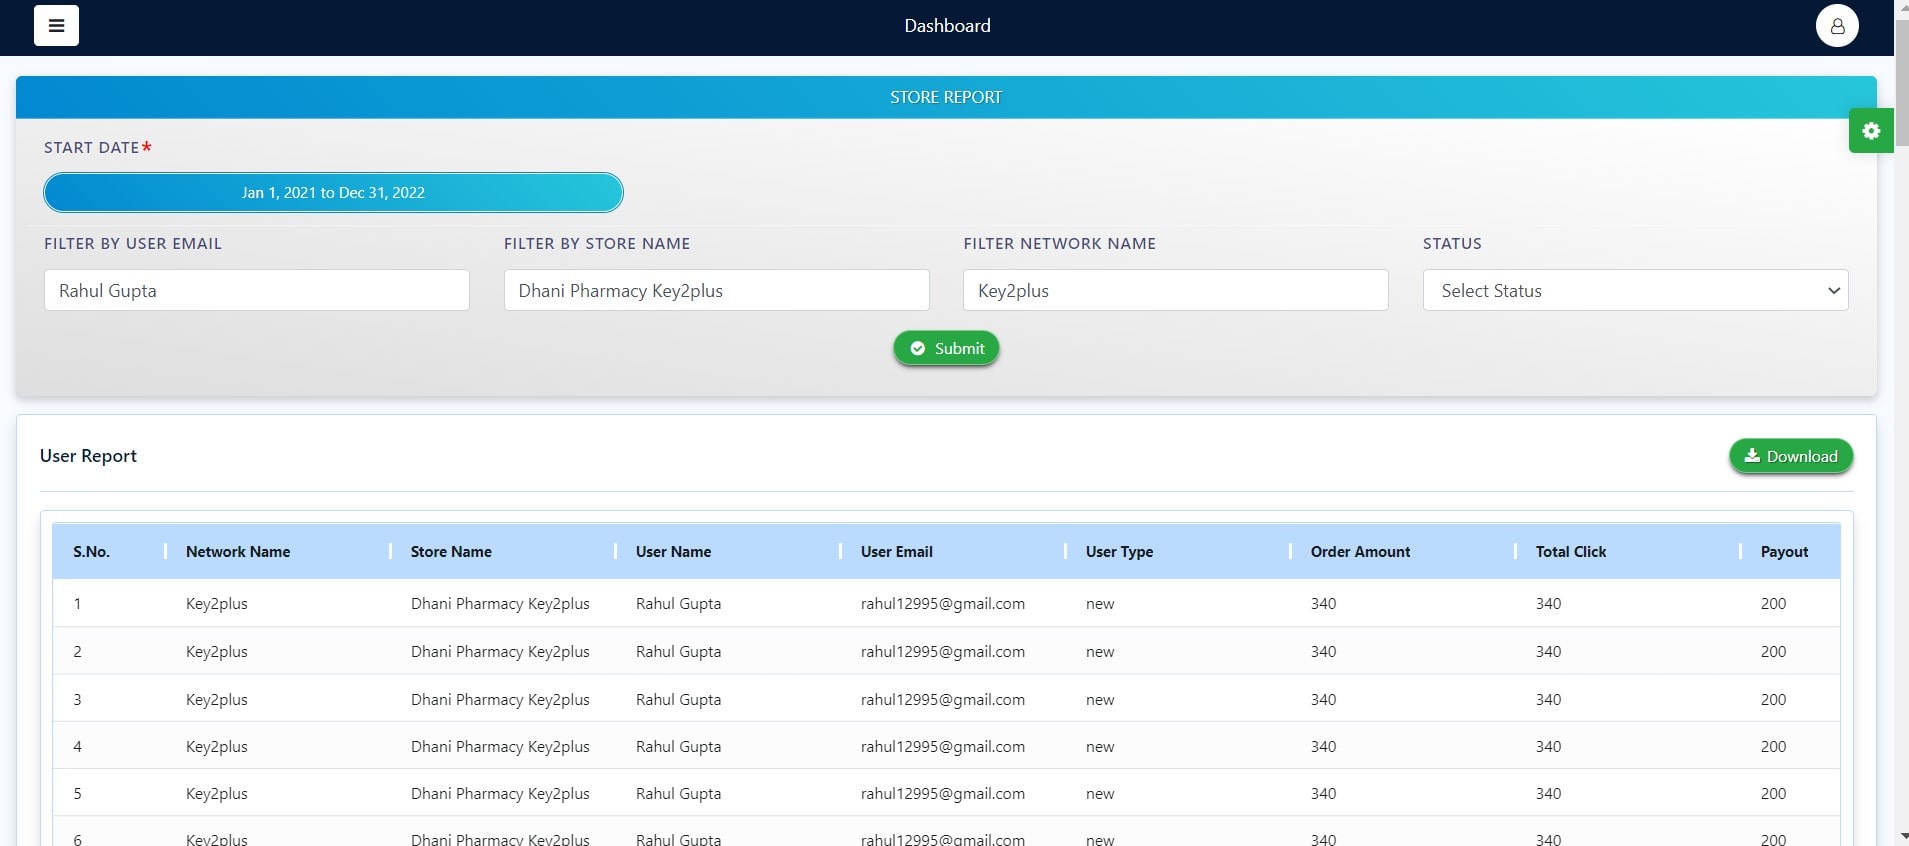
Task: Select order amount 340 in row 1
Action: 1323,604
